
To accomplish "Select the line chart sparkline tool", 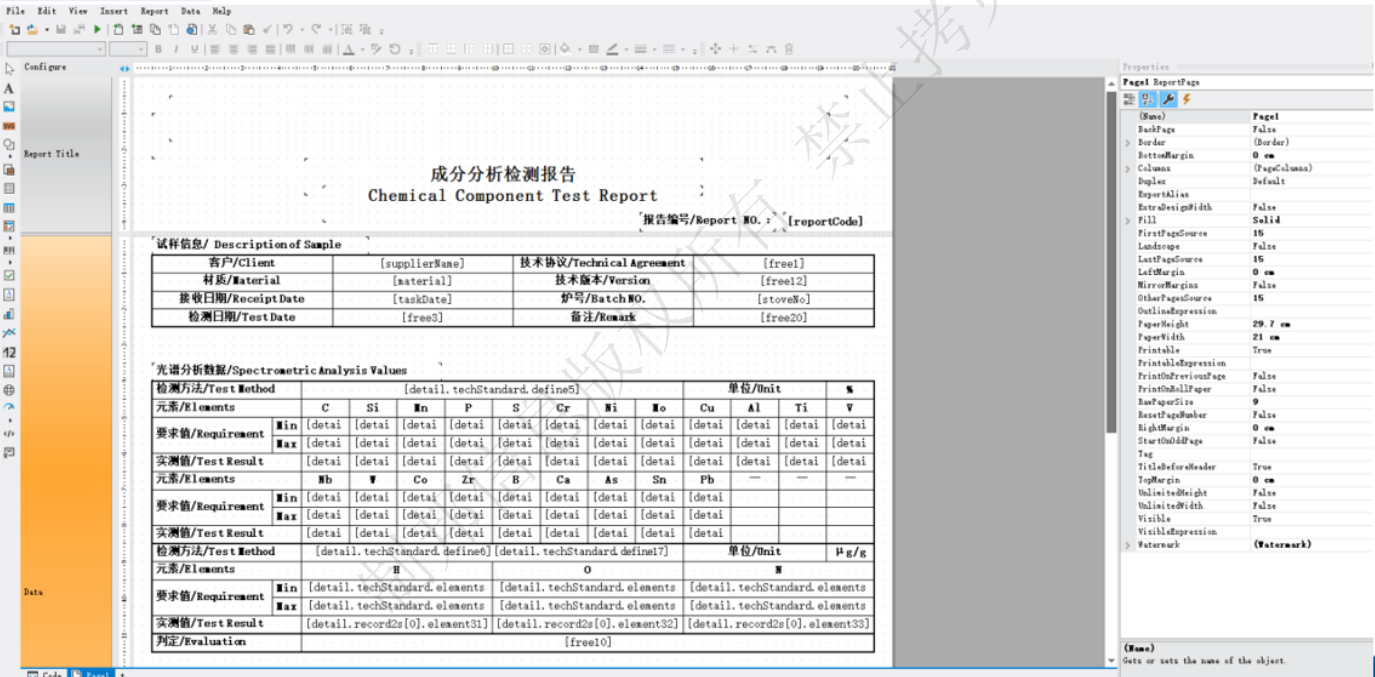I will [x=9, y=333].
